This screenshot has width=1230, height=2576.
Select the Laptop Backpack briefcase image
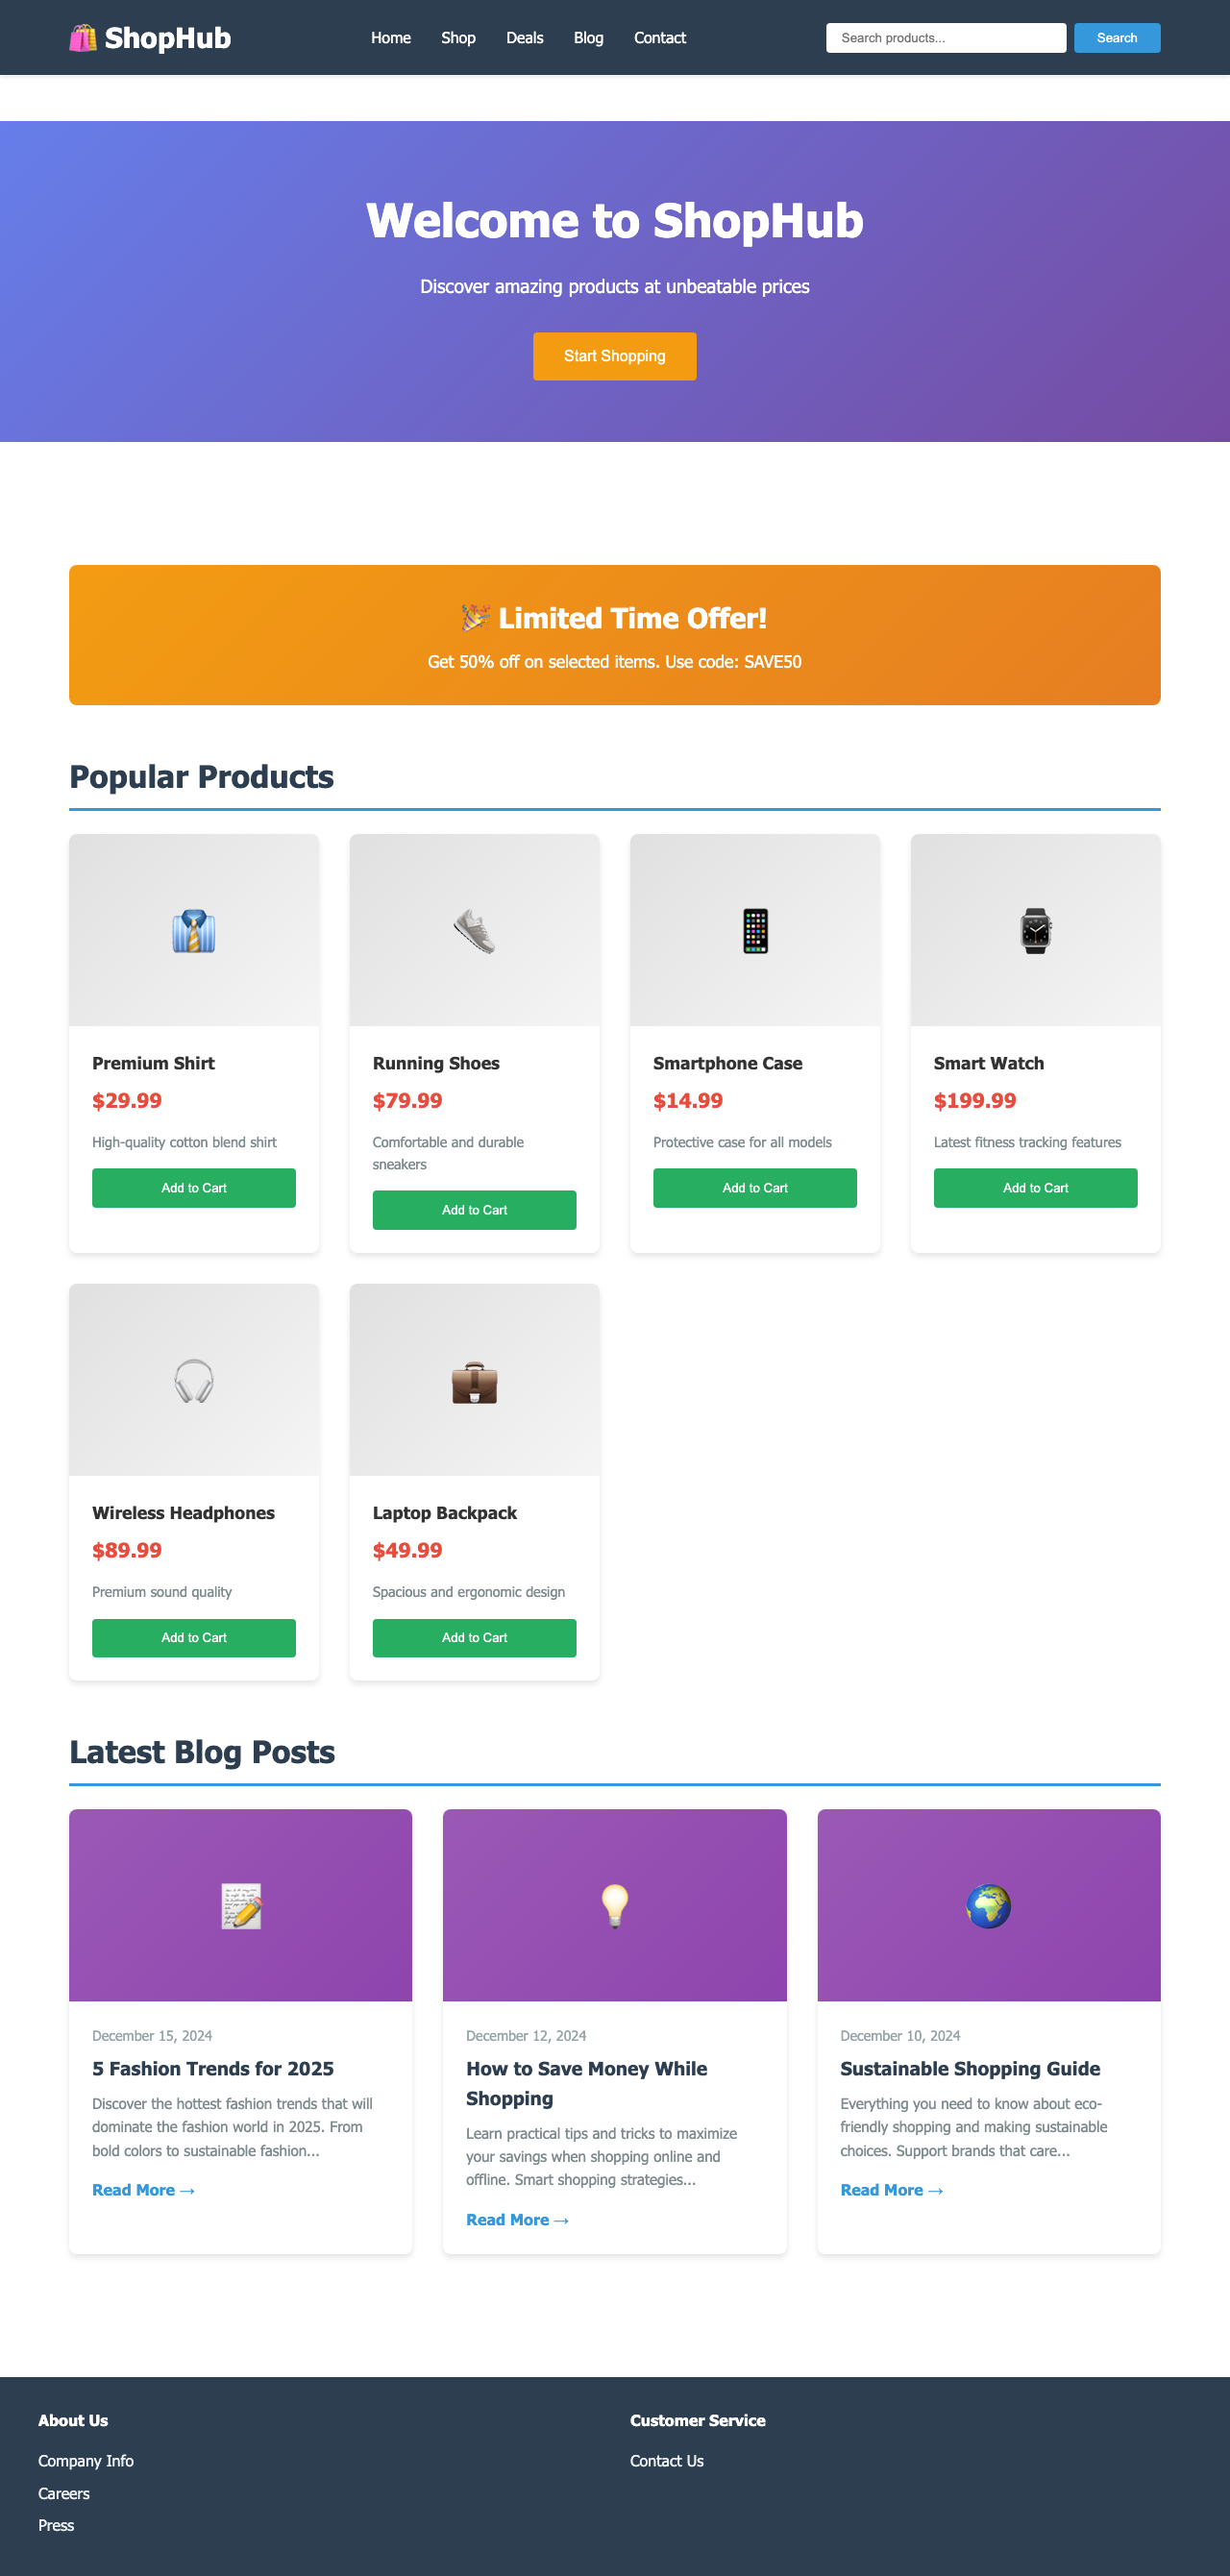click(474, 1379)
